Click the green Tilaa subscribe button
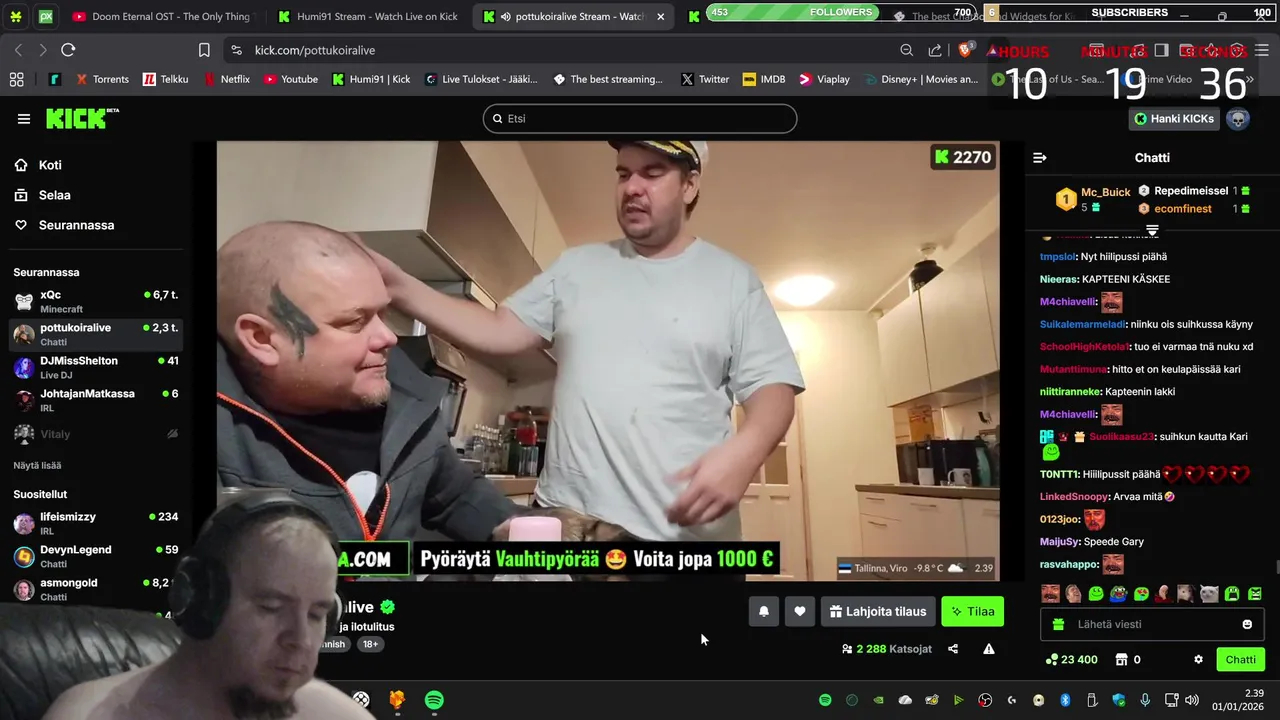Screen dimensions: 1280x720 tap(972, 611)
